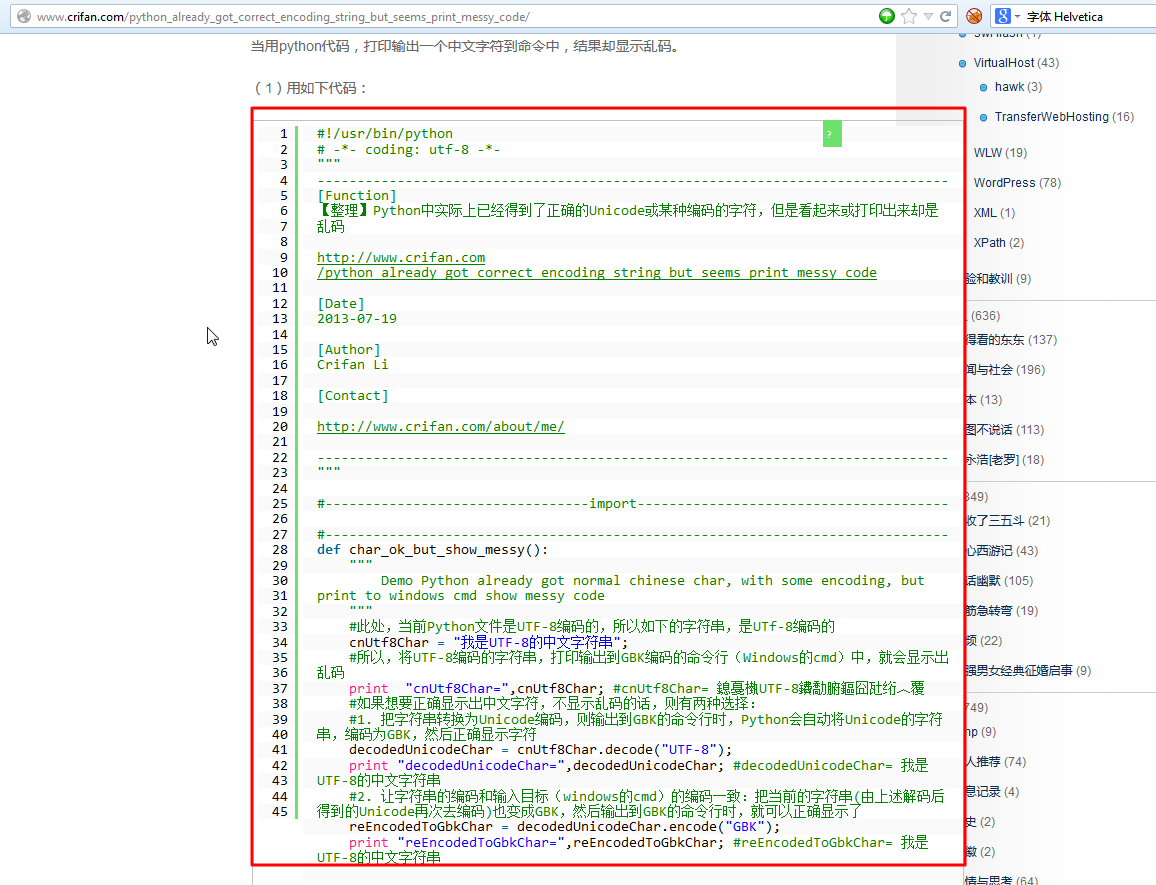Image resolution: width=1156 pixels, height=885 pixels.
Task: Click the reEncodedToGbkChar encode("GBK") line
Action: coord(564,827)
